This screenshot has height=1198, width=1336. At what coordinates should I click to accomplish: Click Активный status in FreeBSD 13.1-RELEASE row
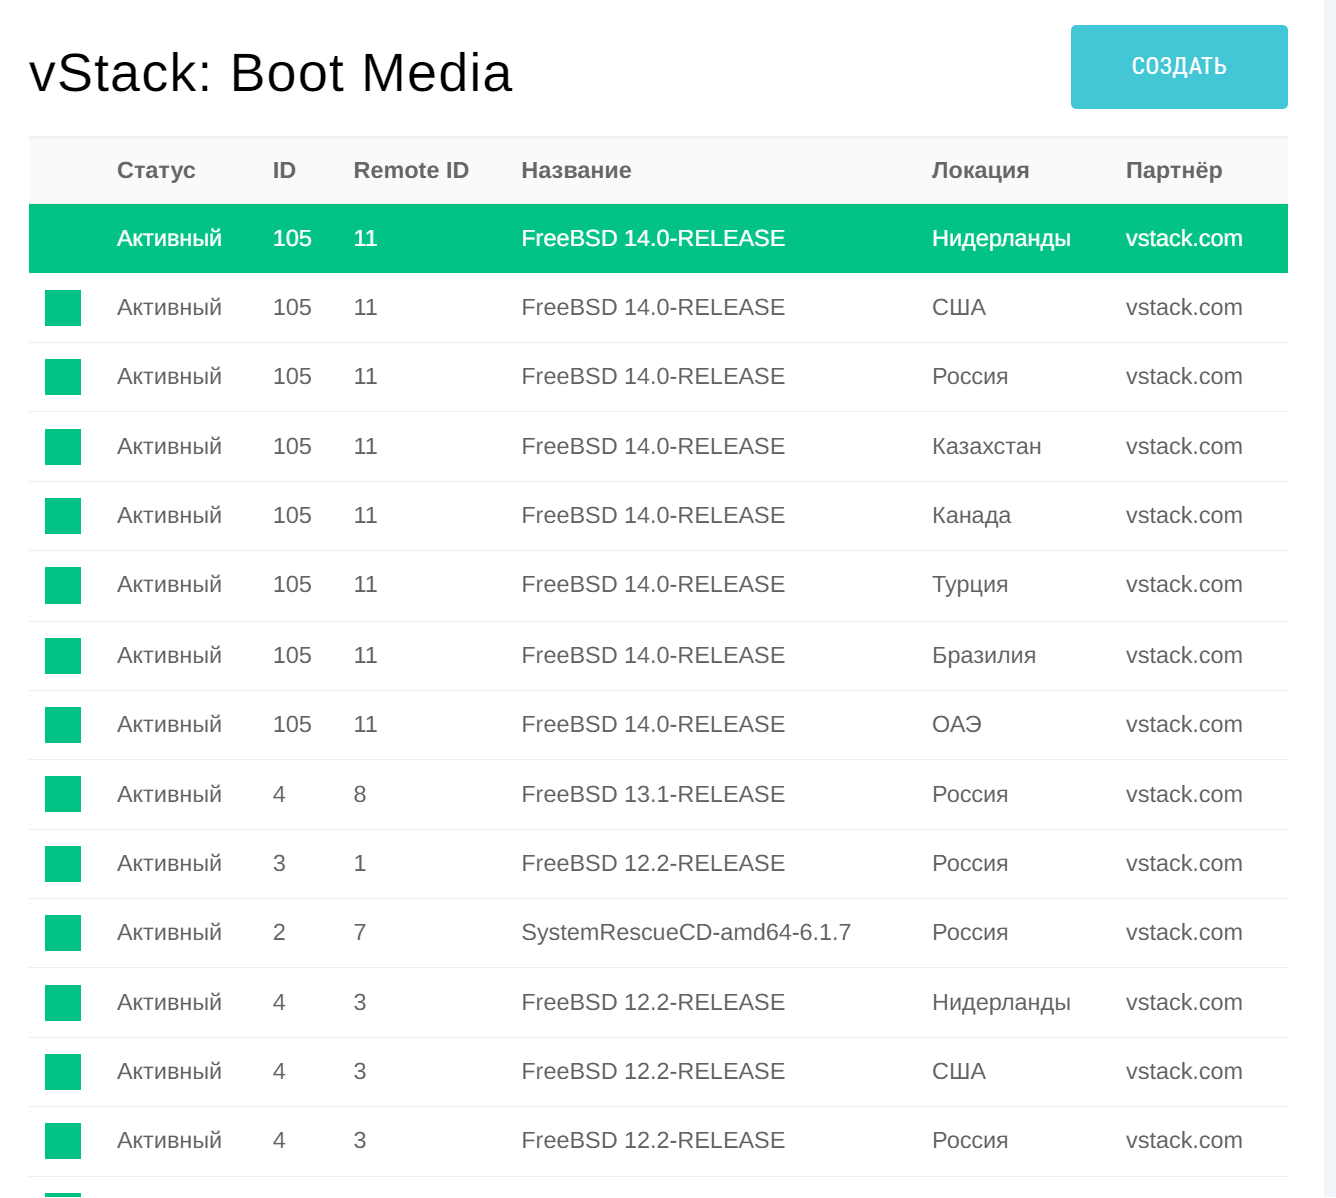click(169, 794)
